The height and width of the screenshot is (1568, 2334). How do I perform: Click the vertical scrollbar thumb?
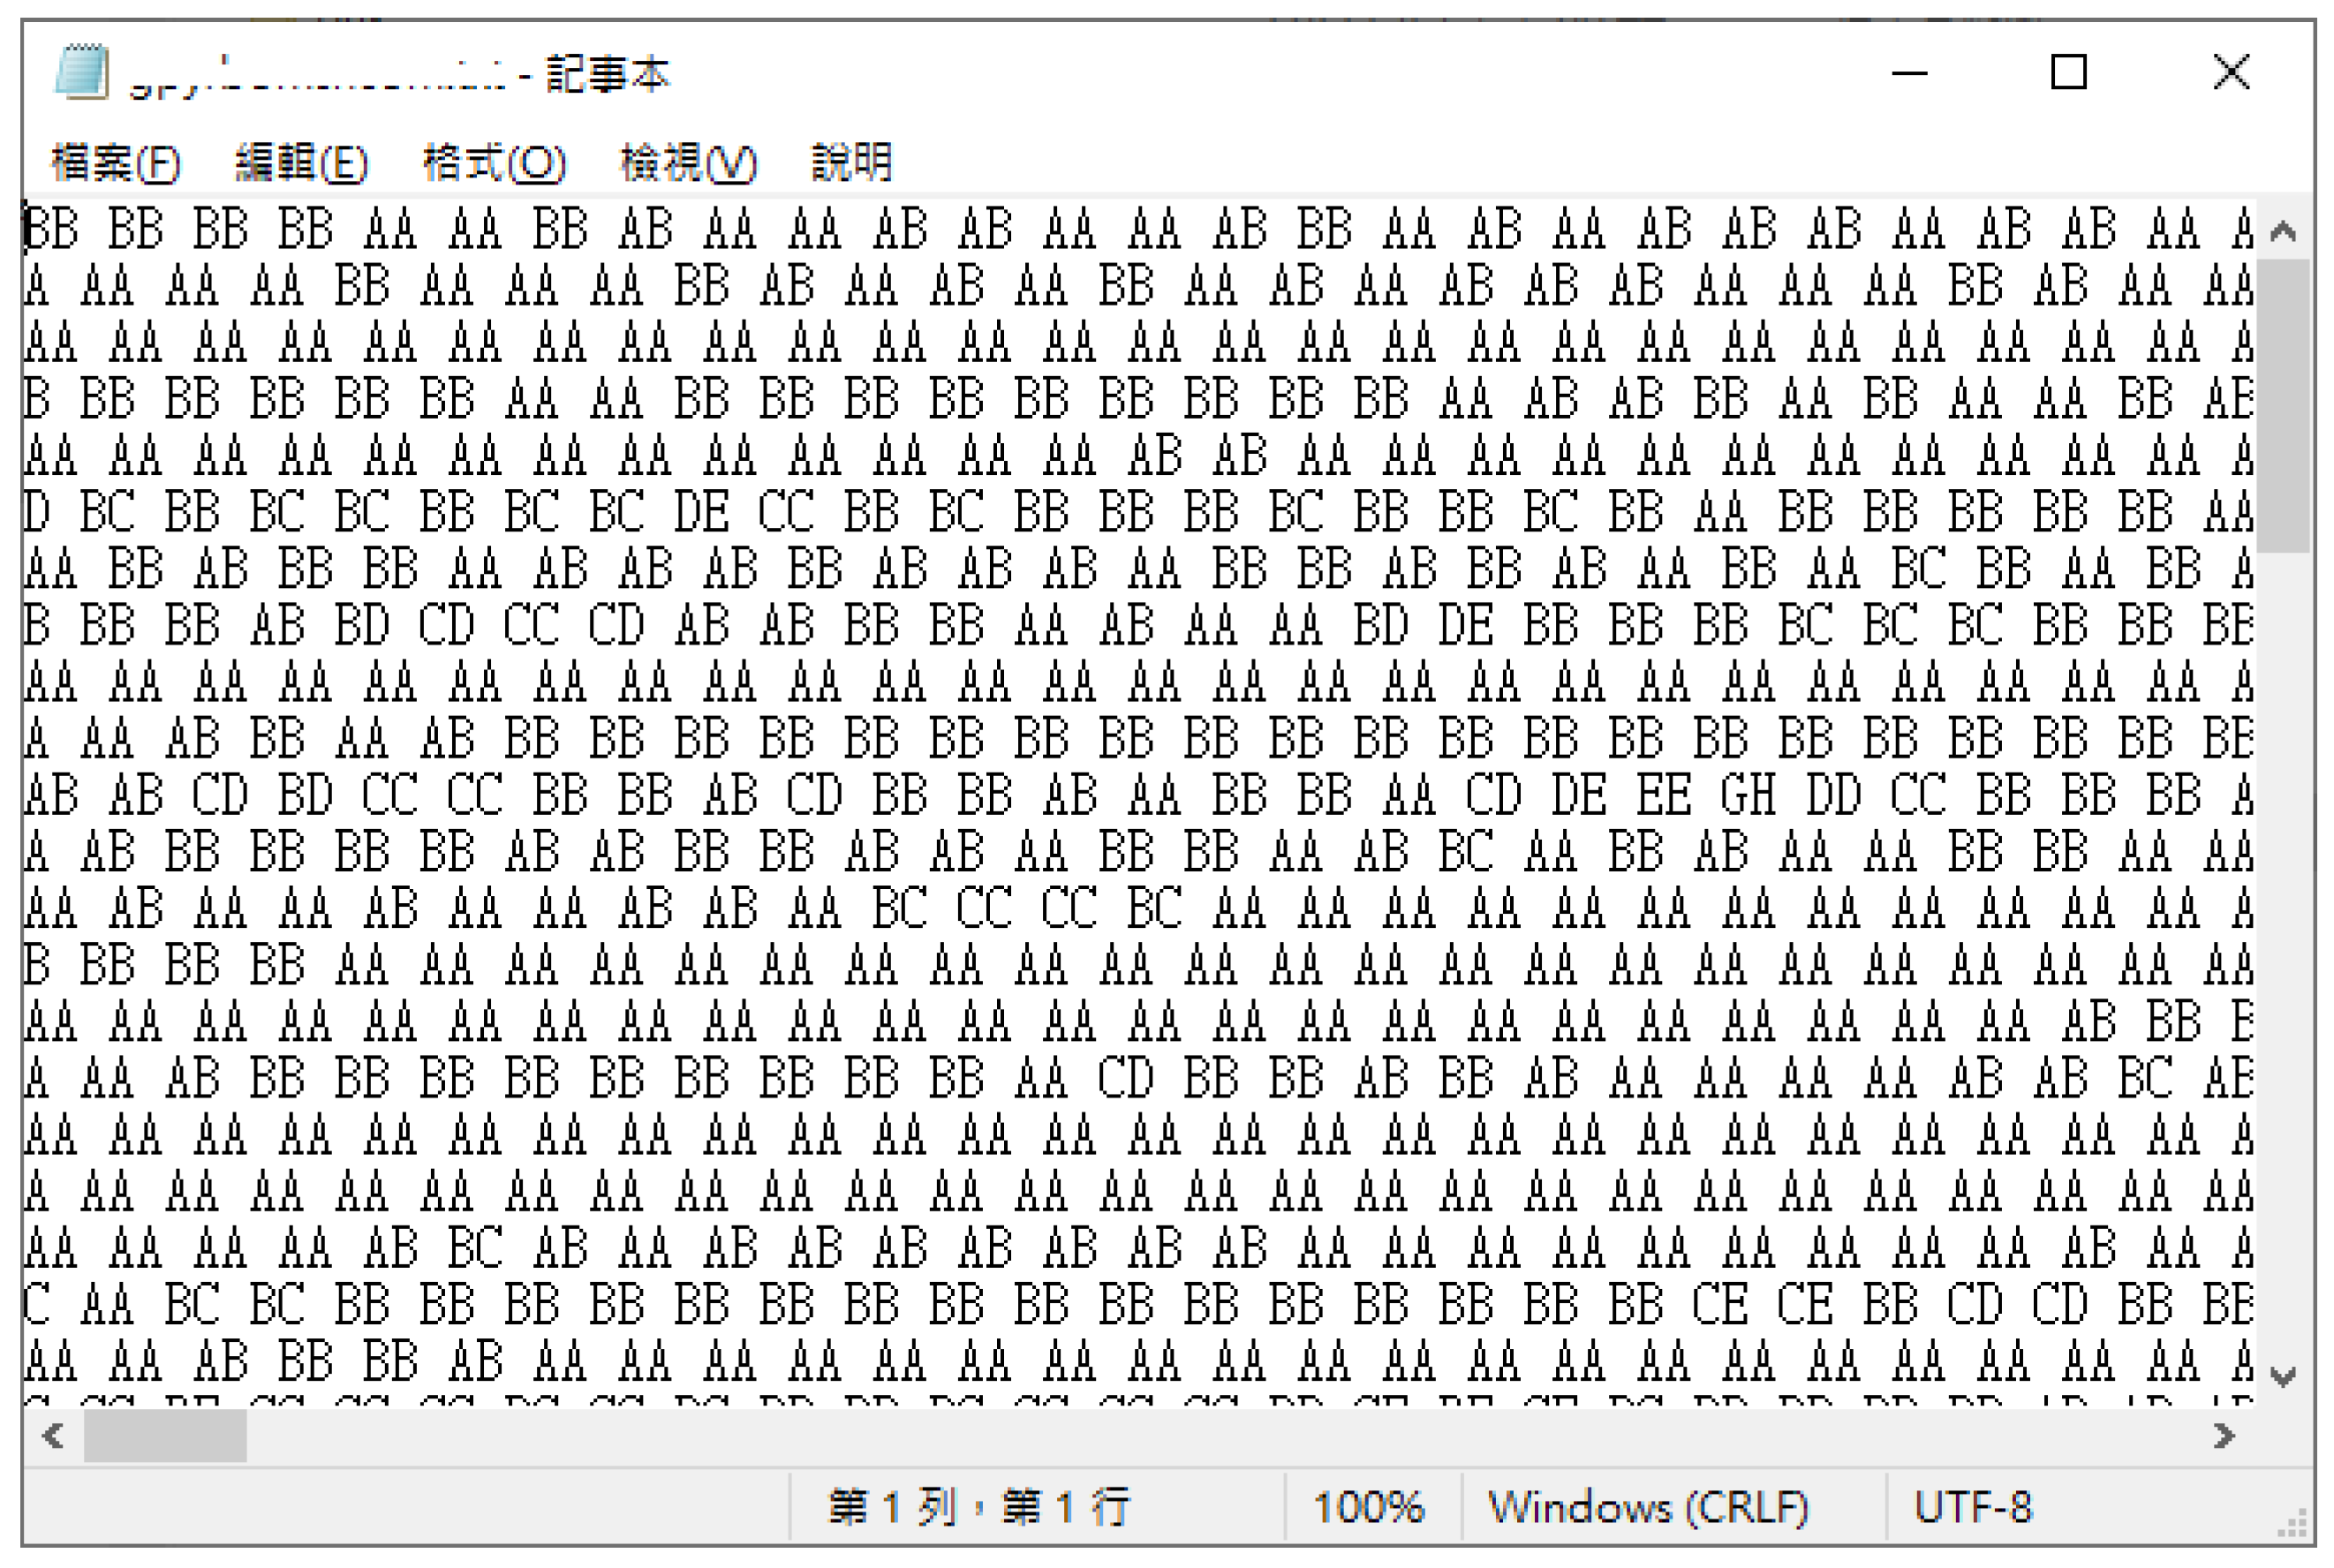point(2282,405)
